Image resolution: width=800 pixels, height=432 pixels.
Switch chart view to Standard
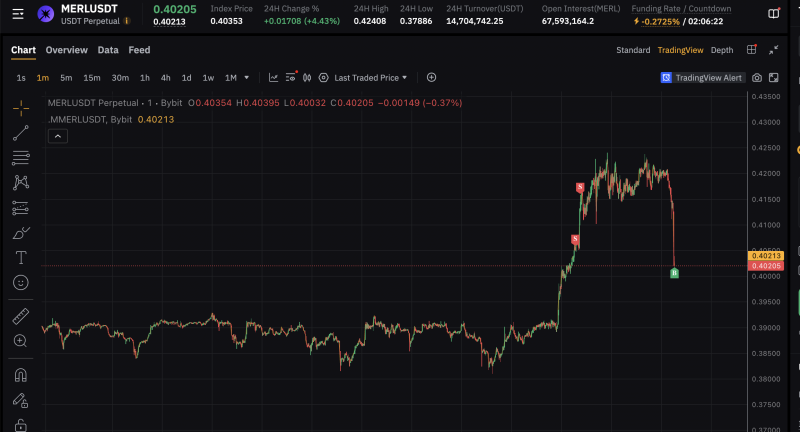tap(632, 50)
